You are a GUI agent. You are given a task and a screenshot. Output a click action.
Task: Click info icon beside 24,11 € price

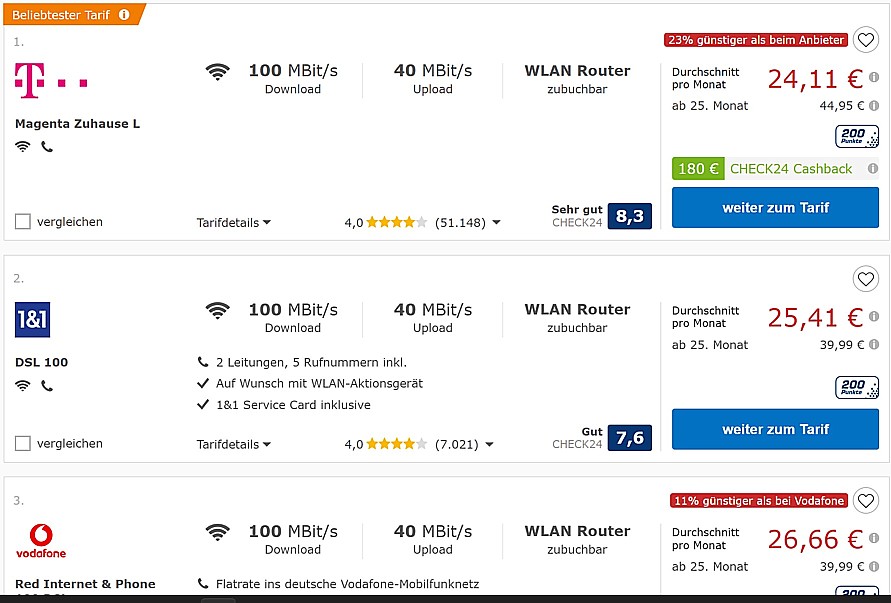click(x=874, y=77)
